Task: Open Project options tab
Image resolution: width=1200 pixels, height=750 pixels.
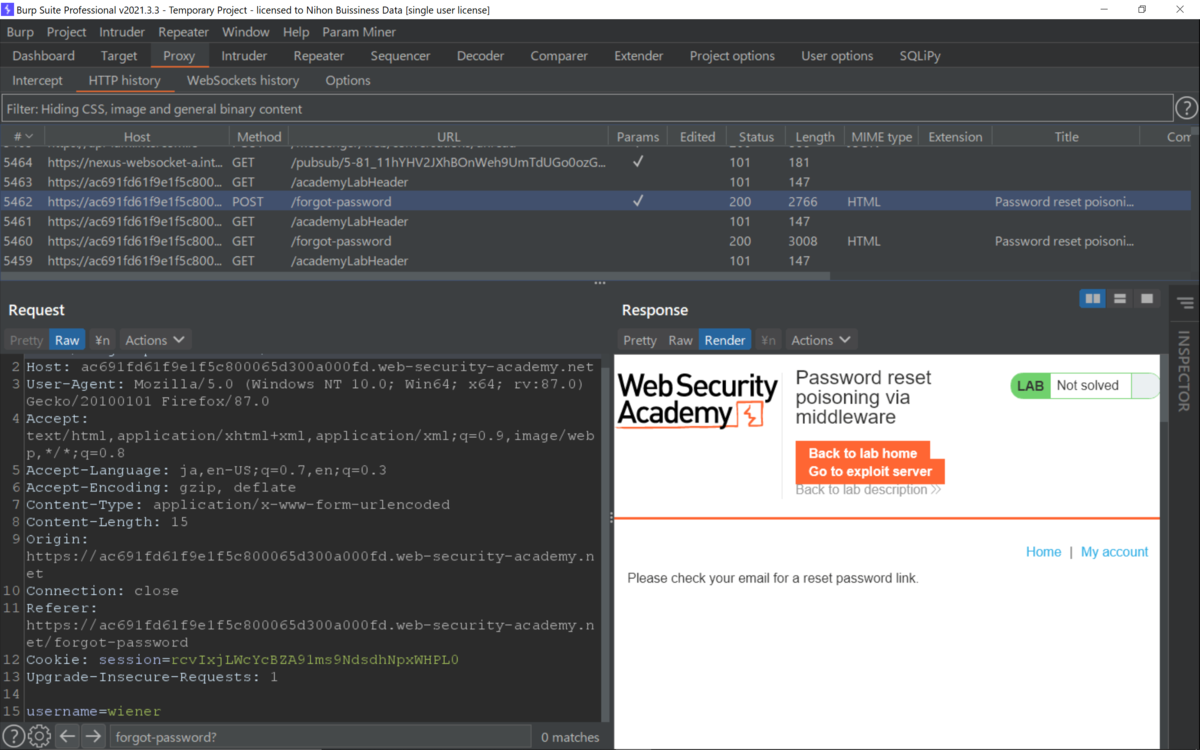Action: click(732, 56)
